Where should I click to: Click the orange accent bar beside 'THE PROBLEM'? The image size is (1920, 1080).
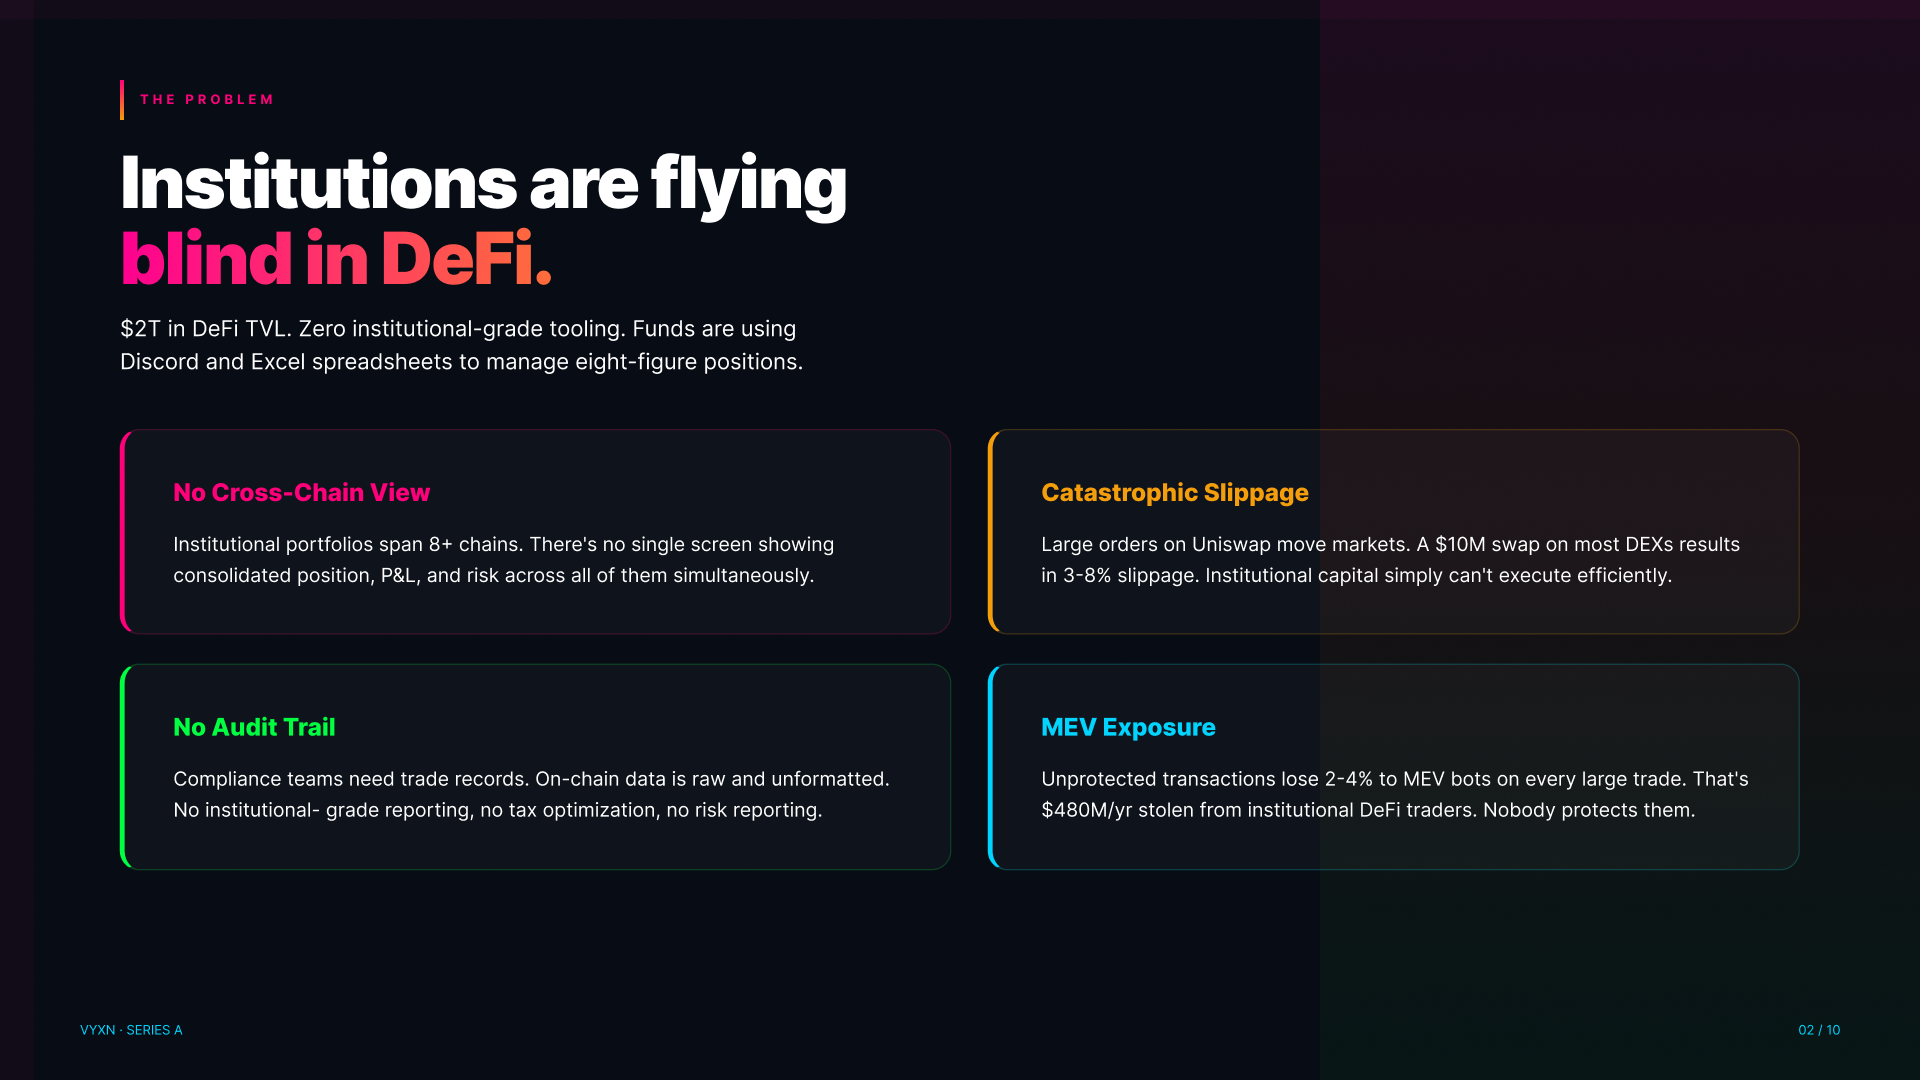click(x=122, y=100)
